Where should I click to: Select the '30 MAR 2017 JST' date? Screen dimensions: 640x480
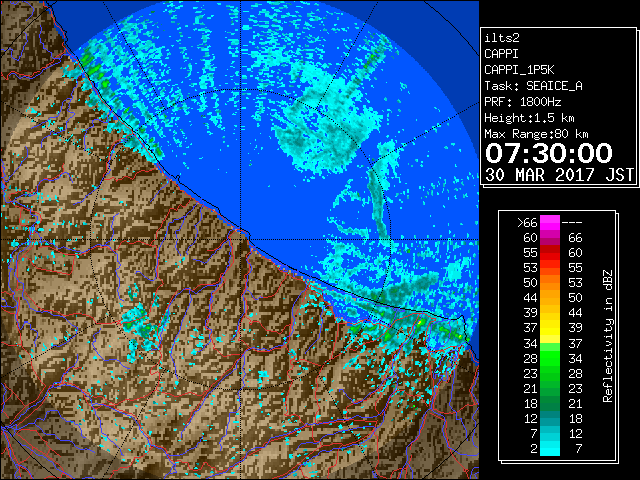(x=560, y=175)
